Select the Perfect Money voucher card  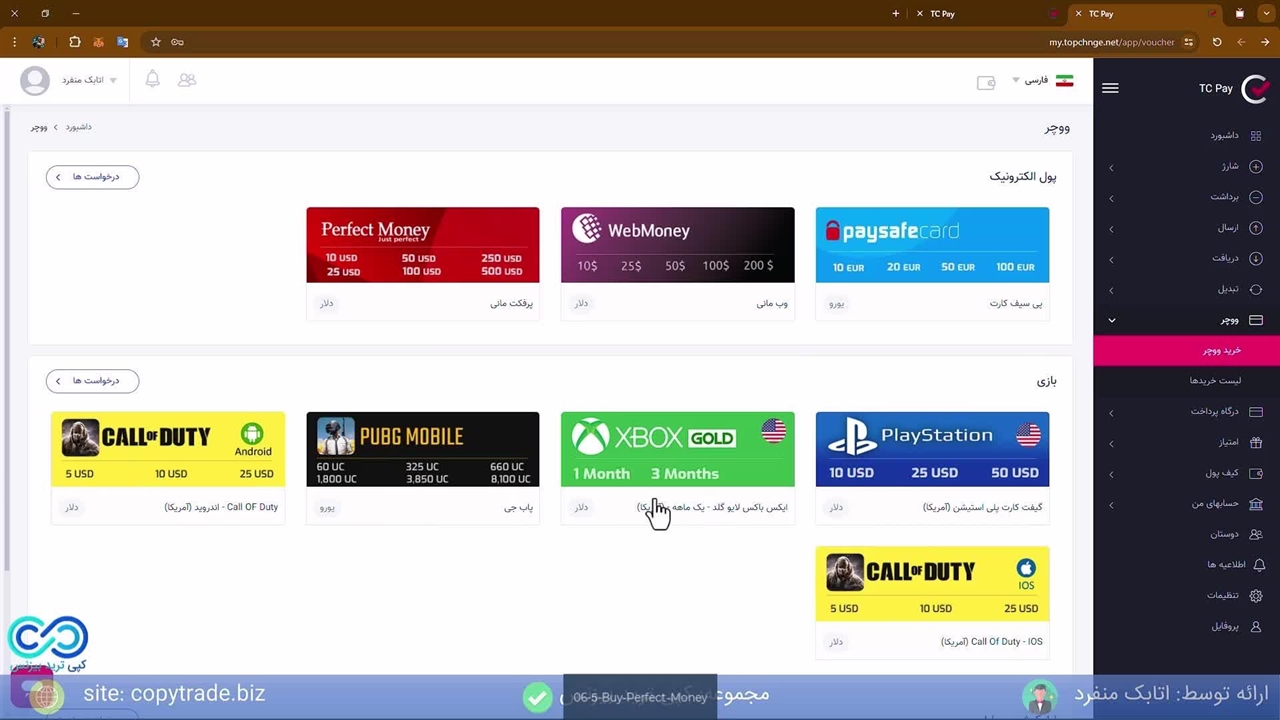click(x=422, y=245)
